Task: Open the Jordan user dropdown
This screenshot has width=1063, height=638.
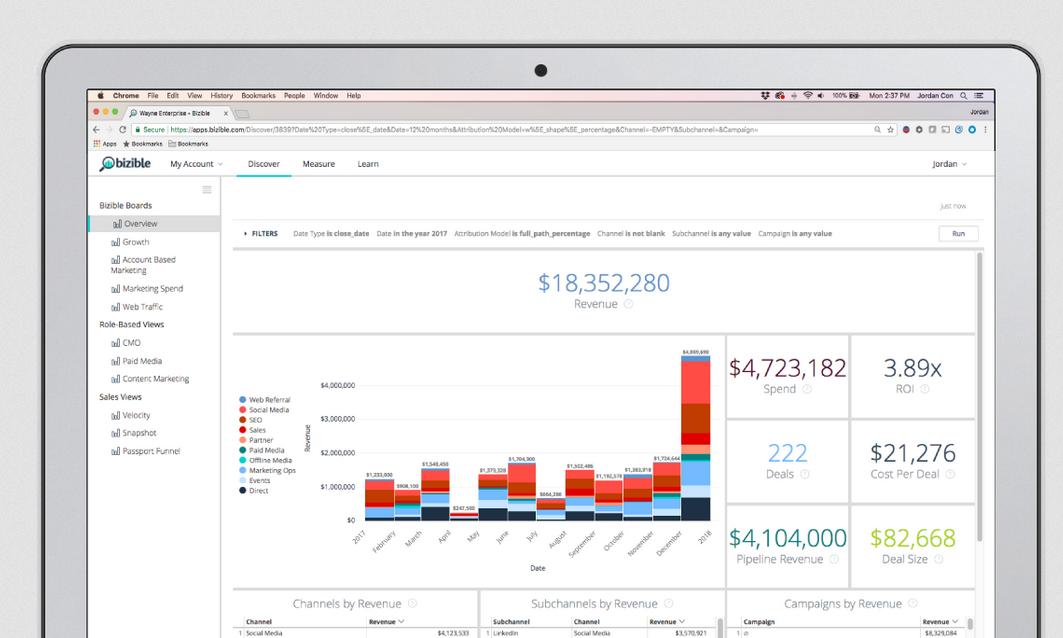Action: click(x=949, y=164)
